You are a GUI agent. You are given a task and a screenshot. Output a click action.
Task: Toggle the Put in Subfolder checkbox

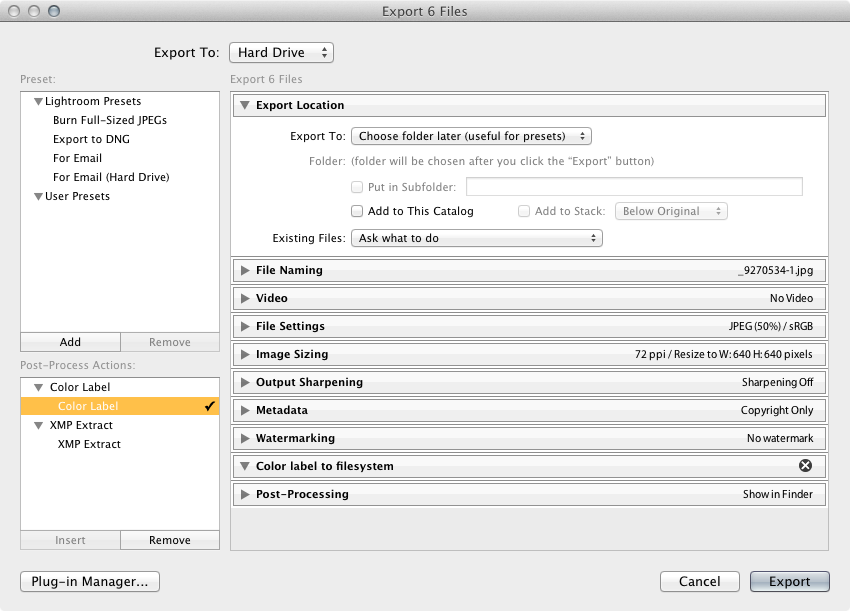357,187
